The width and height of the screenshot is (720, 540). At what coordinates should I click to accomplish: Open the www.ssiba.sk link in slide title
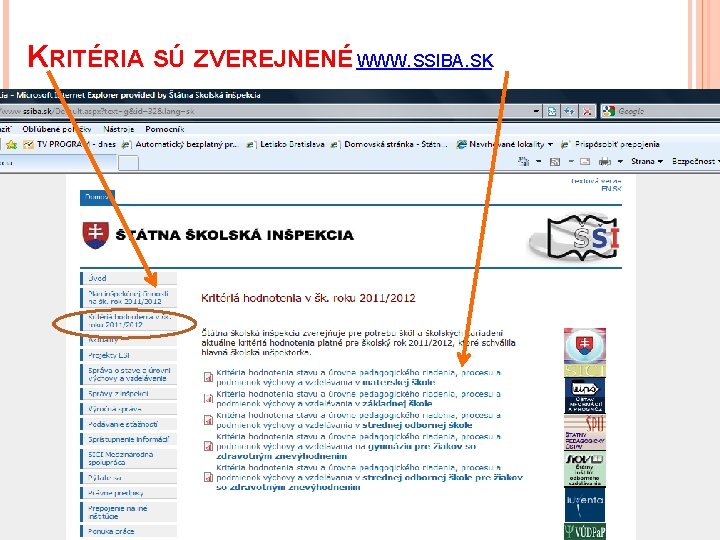424,60
